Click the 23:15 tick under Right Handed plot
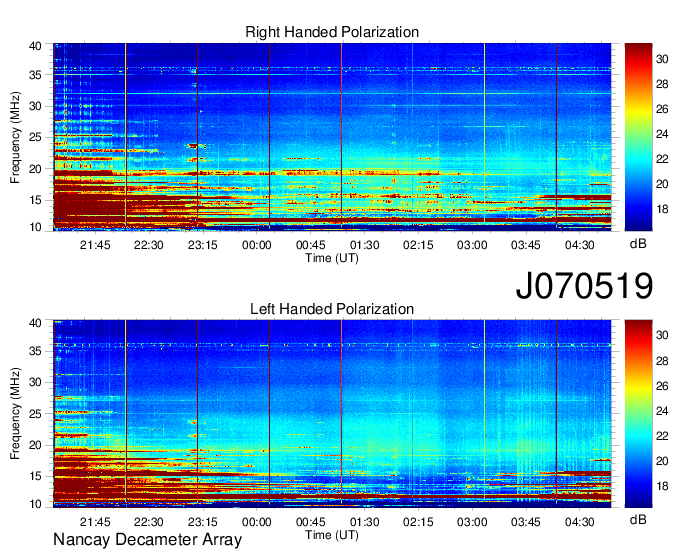Viewport: 680px width, 552px height. click(x=203, y=245)
